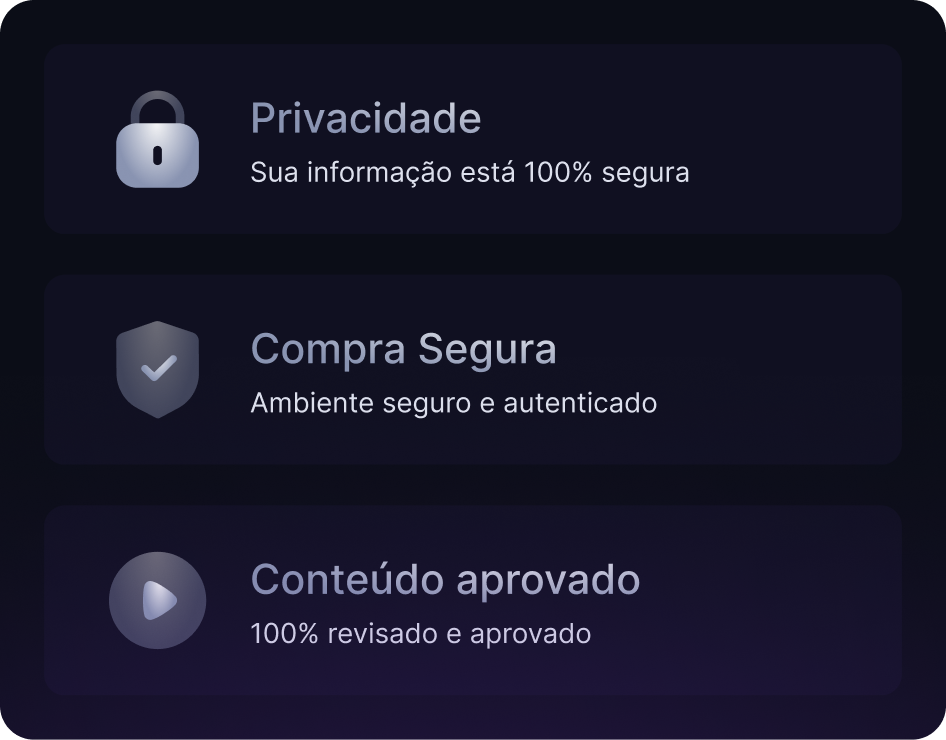Click the padlock privacy icon

point(157,141)
